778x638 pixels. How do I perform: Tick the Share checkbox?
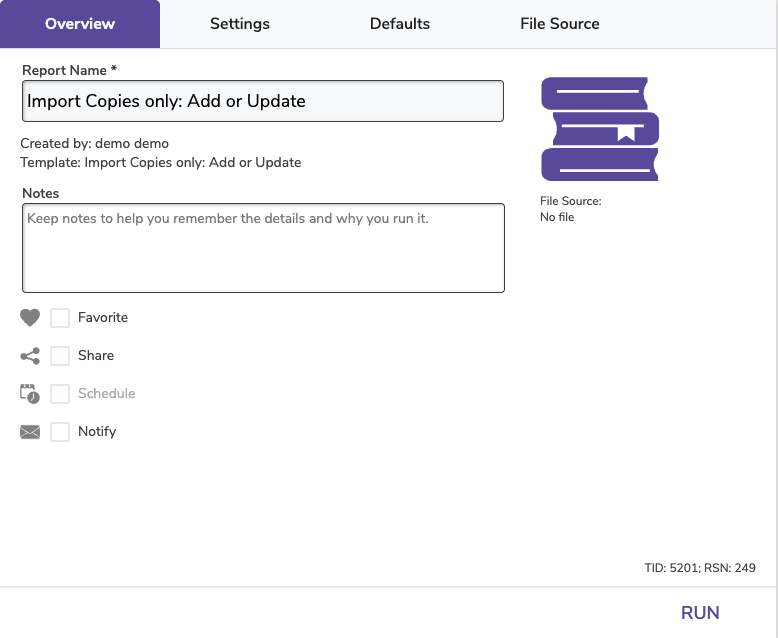click(x=60, y=356)
